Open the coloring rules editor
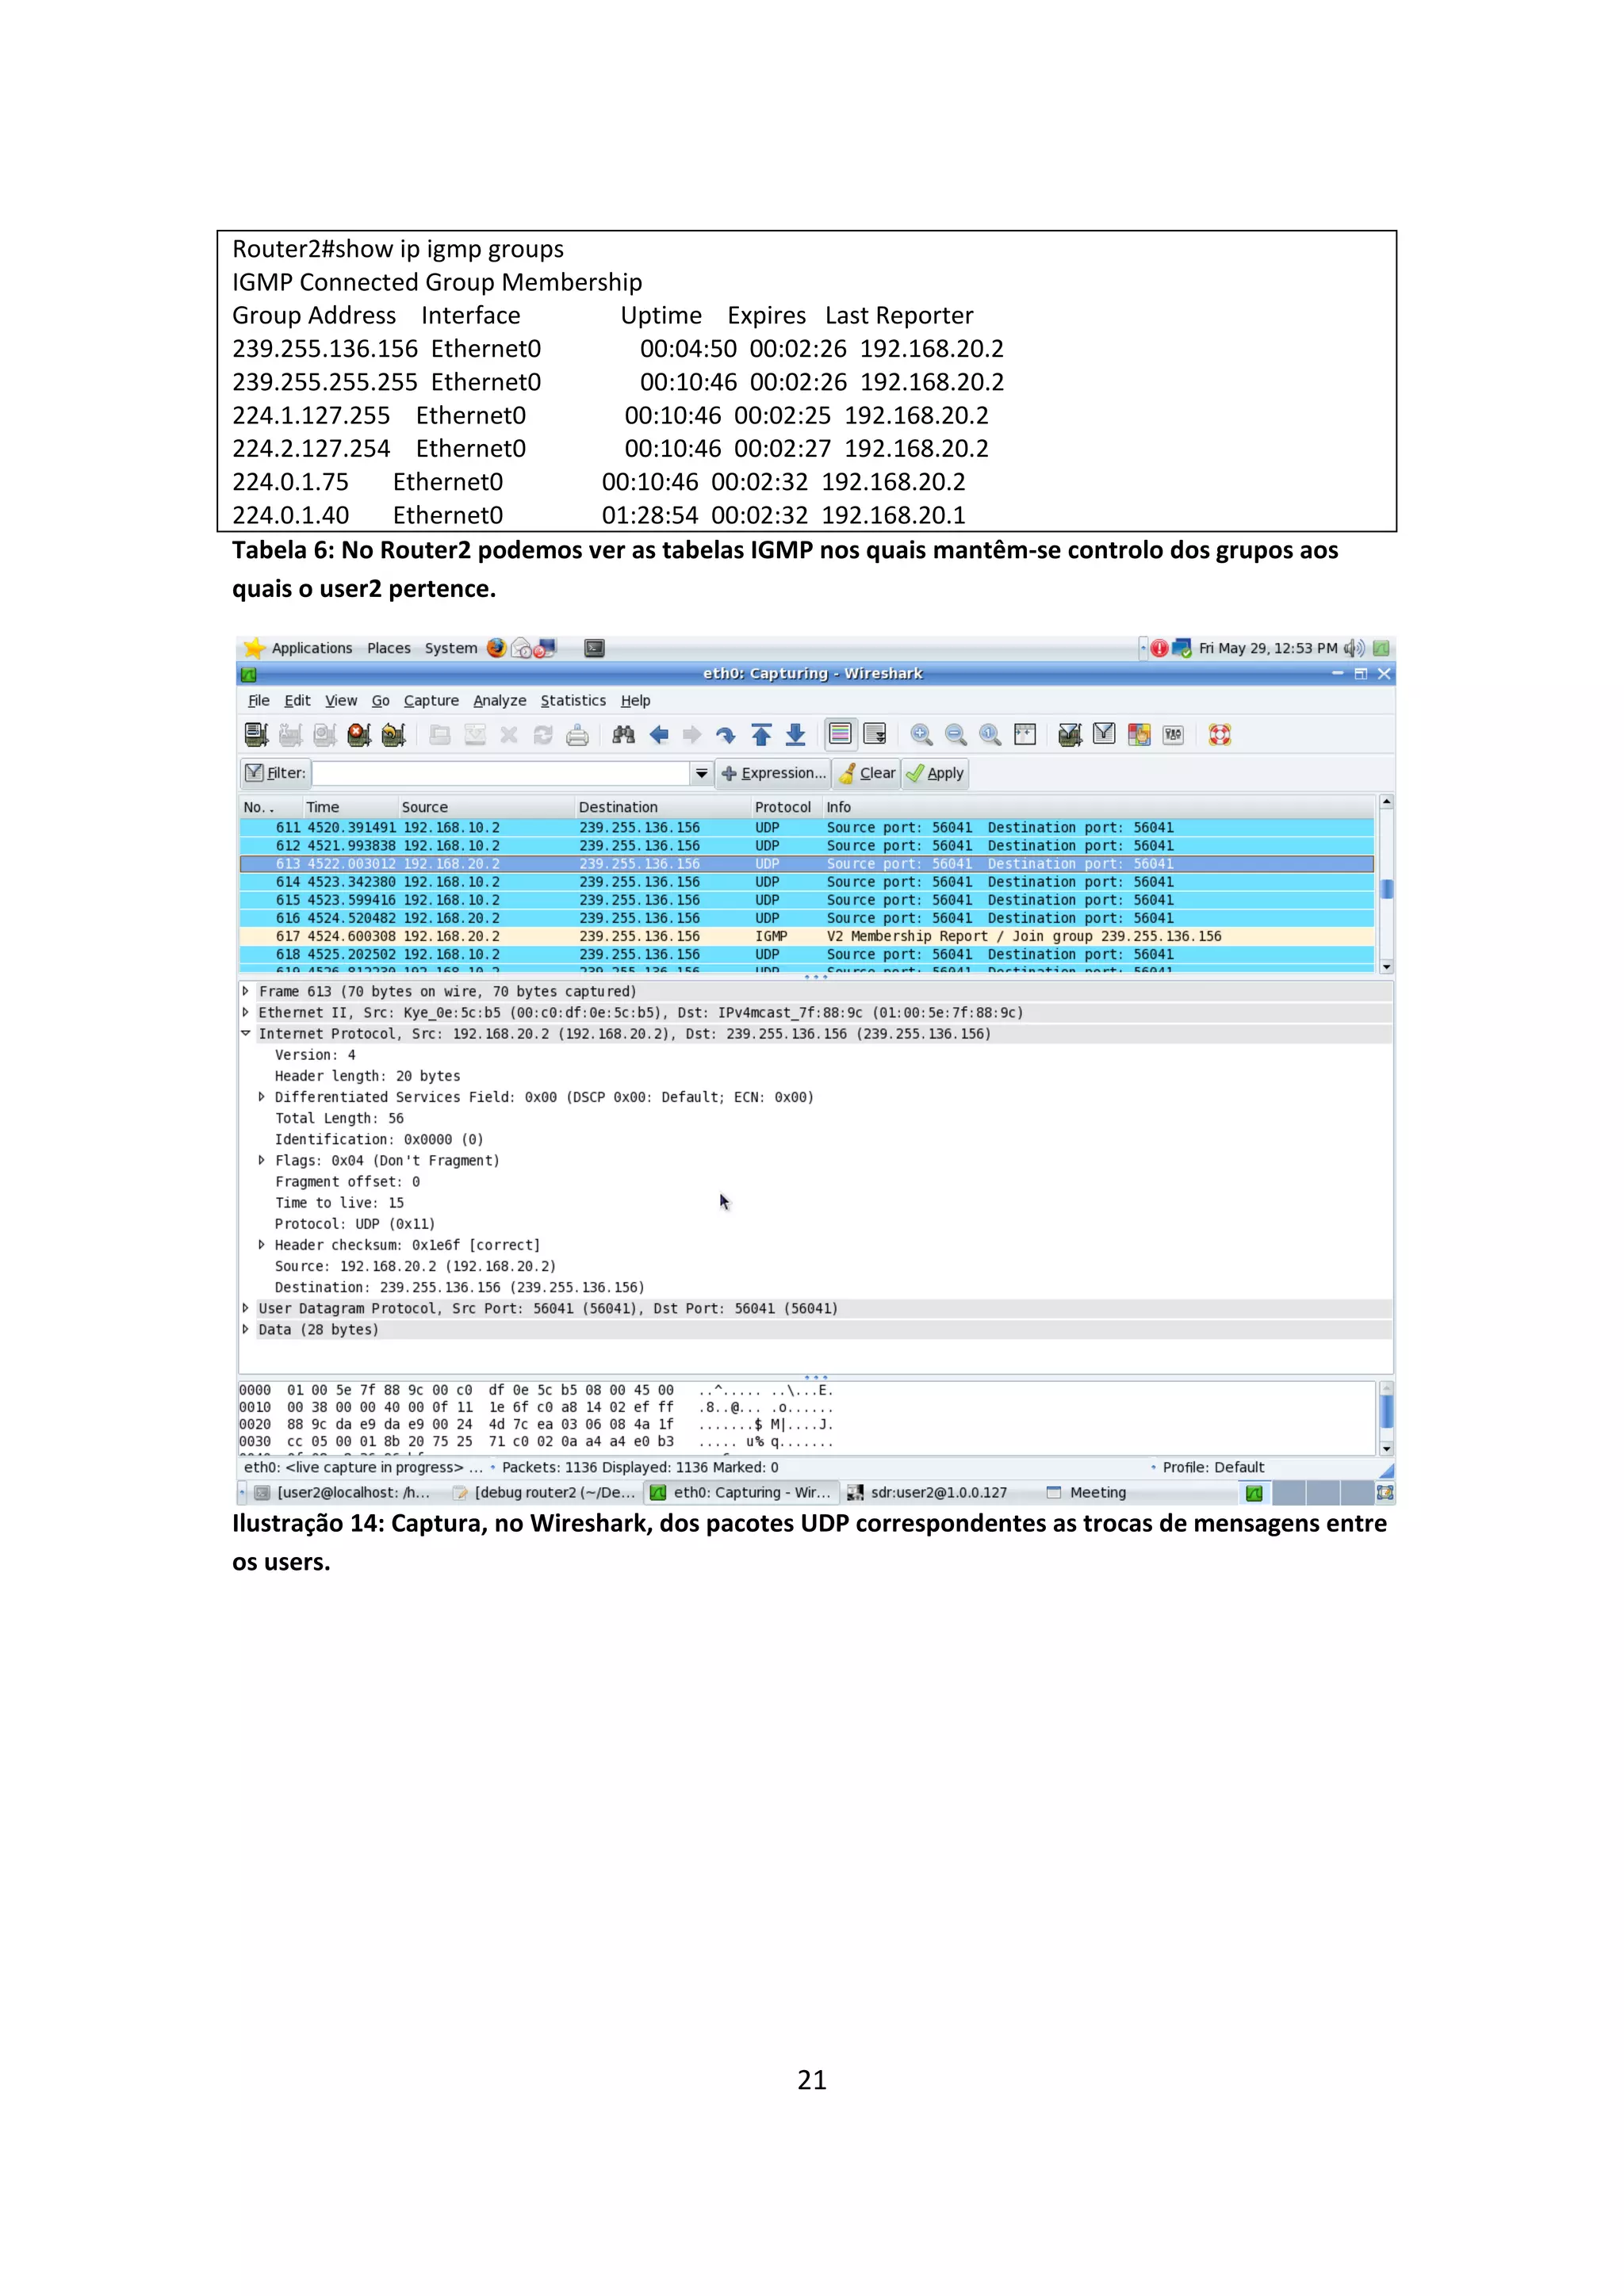Screen dimensions: 1624x2296 coord(1139,735)
